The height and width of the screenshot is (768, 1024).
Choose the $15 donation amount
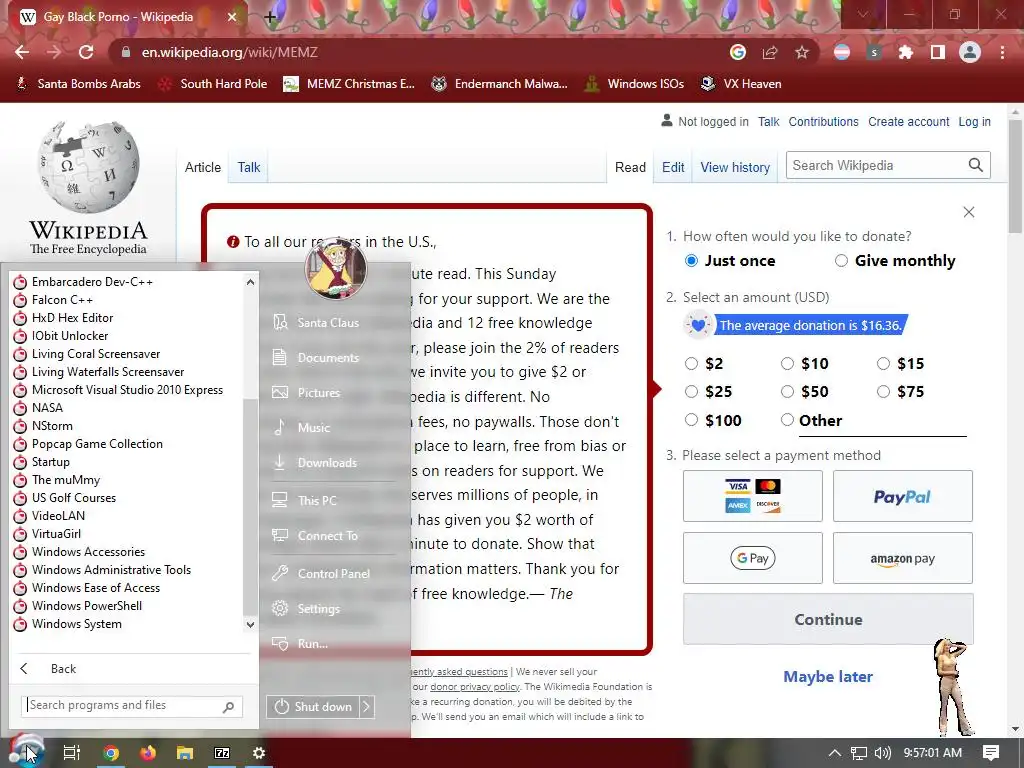point(884,363)
